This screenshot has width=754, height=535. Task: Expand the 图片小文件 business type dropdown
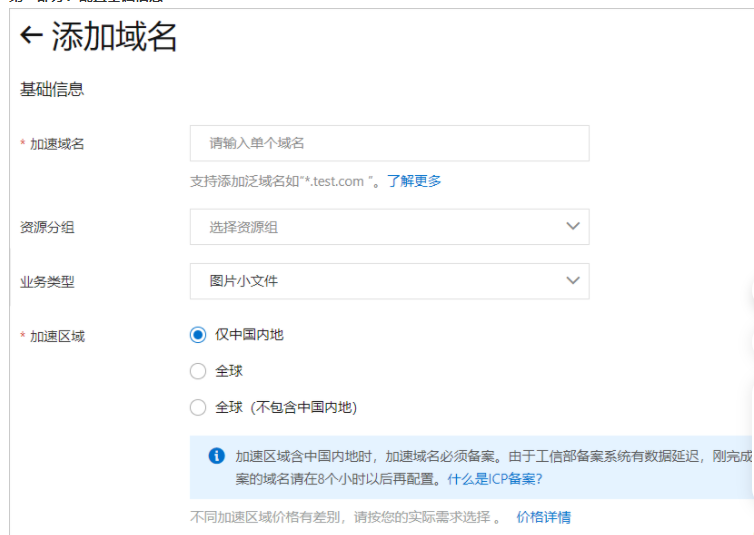pos(389,281)
